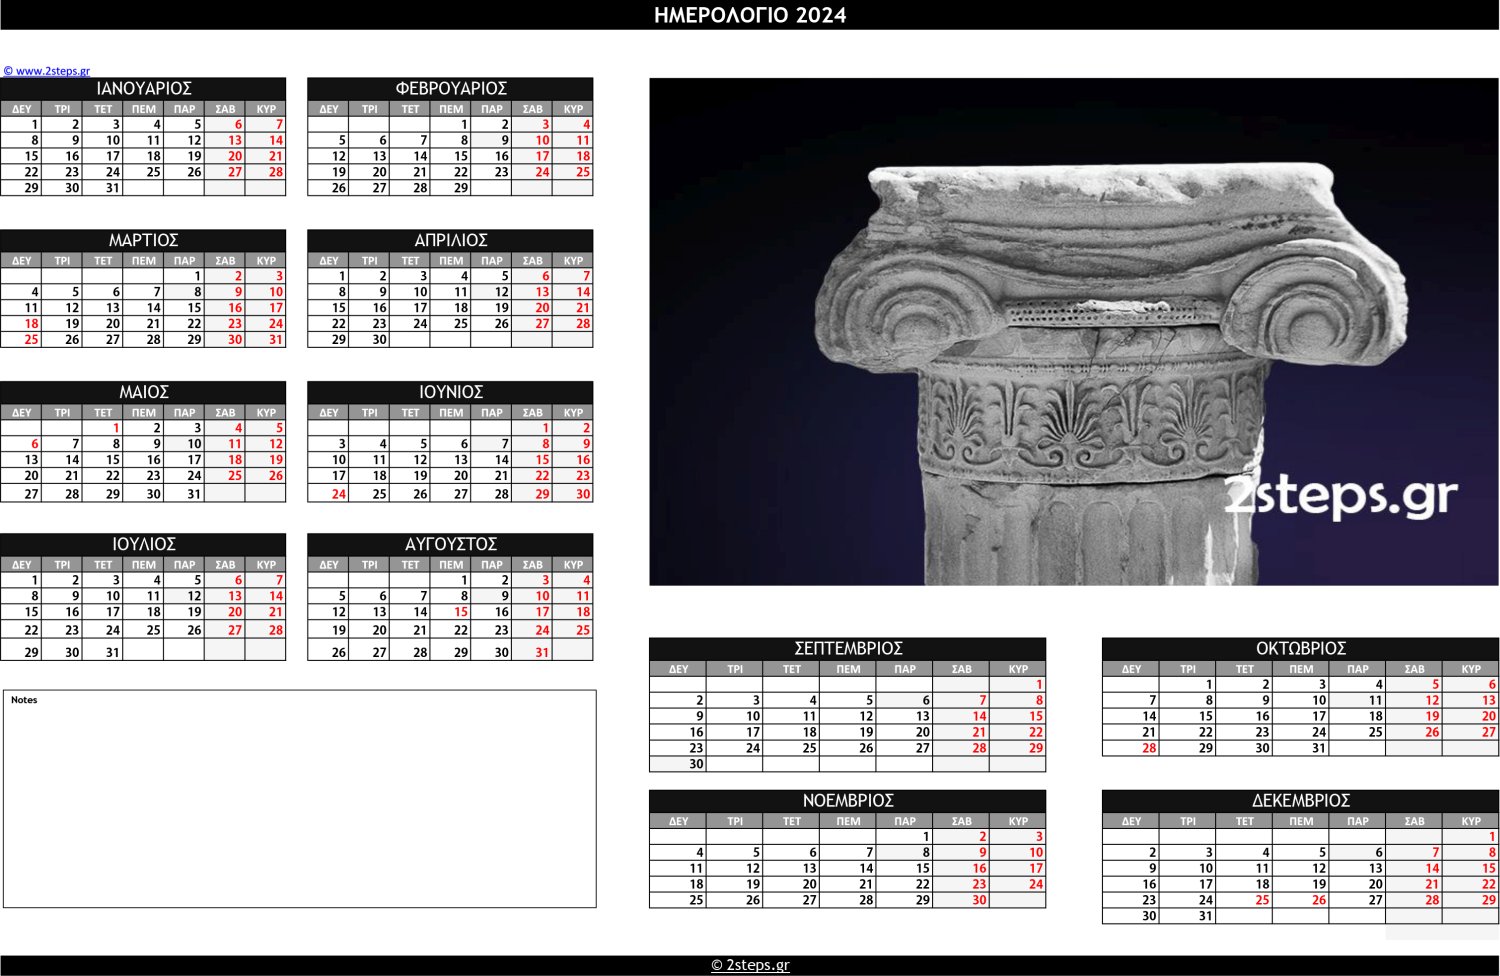
Task: Click day 31 in ΑΥΓΟΥΣΤΟΣ
Action: click(532, 652)
